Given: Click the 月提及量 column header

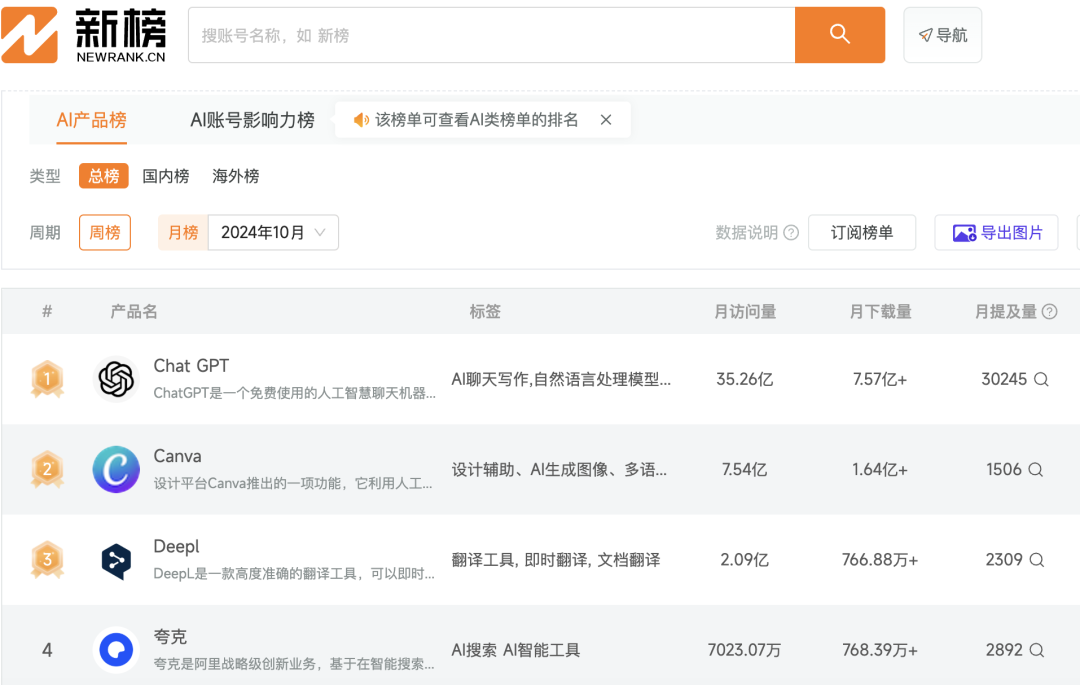Looking at the screenshot, I should tap(1006, 312).
